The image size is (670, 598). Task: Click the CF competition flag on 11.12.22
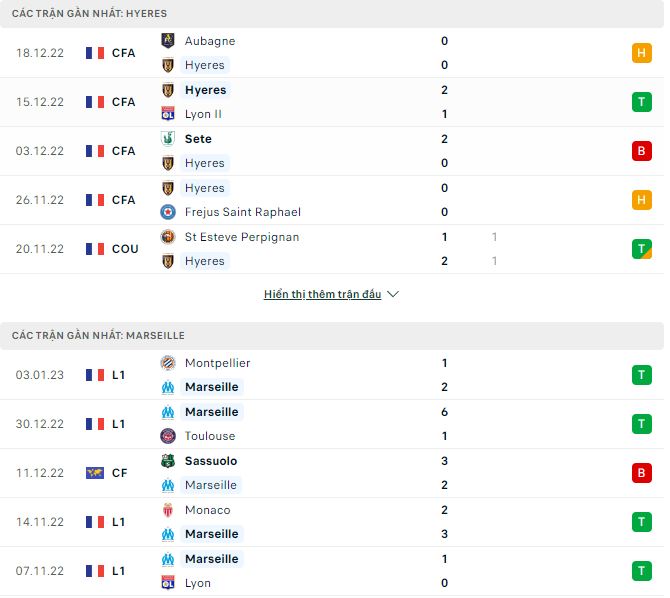click(x=95, y=473)
